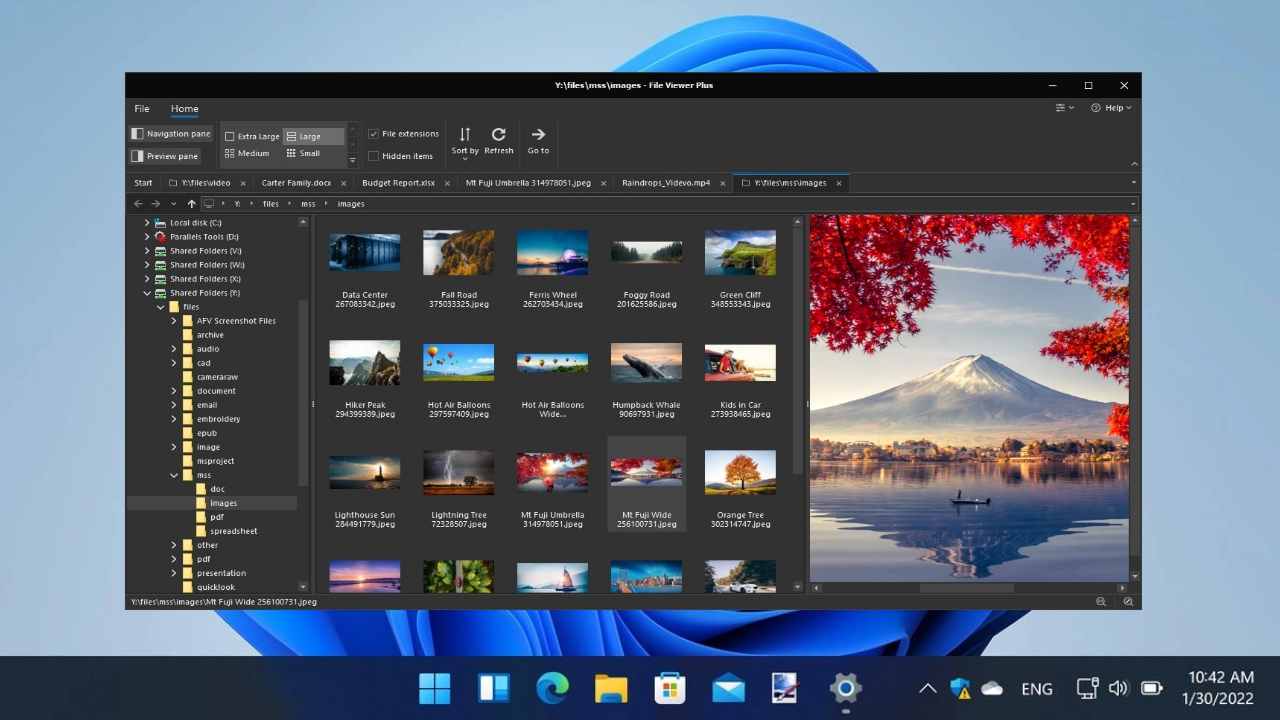Open the File menu
The height and width of the screenshot is (720, 1280).
click(x=142, y=109)
